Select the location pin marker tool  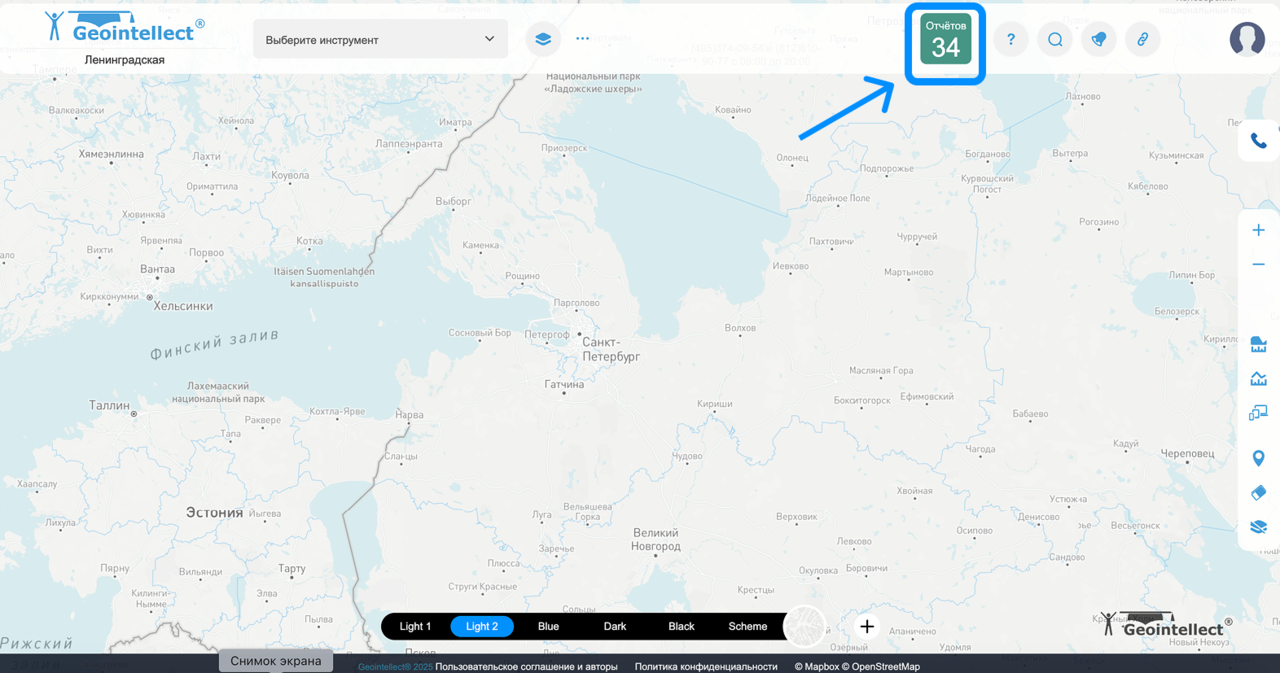click(1258, 459)
